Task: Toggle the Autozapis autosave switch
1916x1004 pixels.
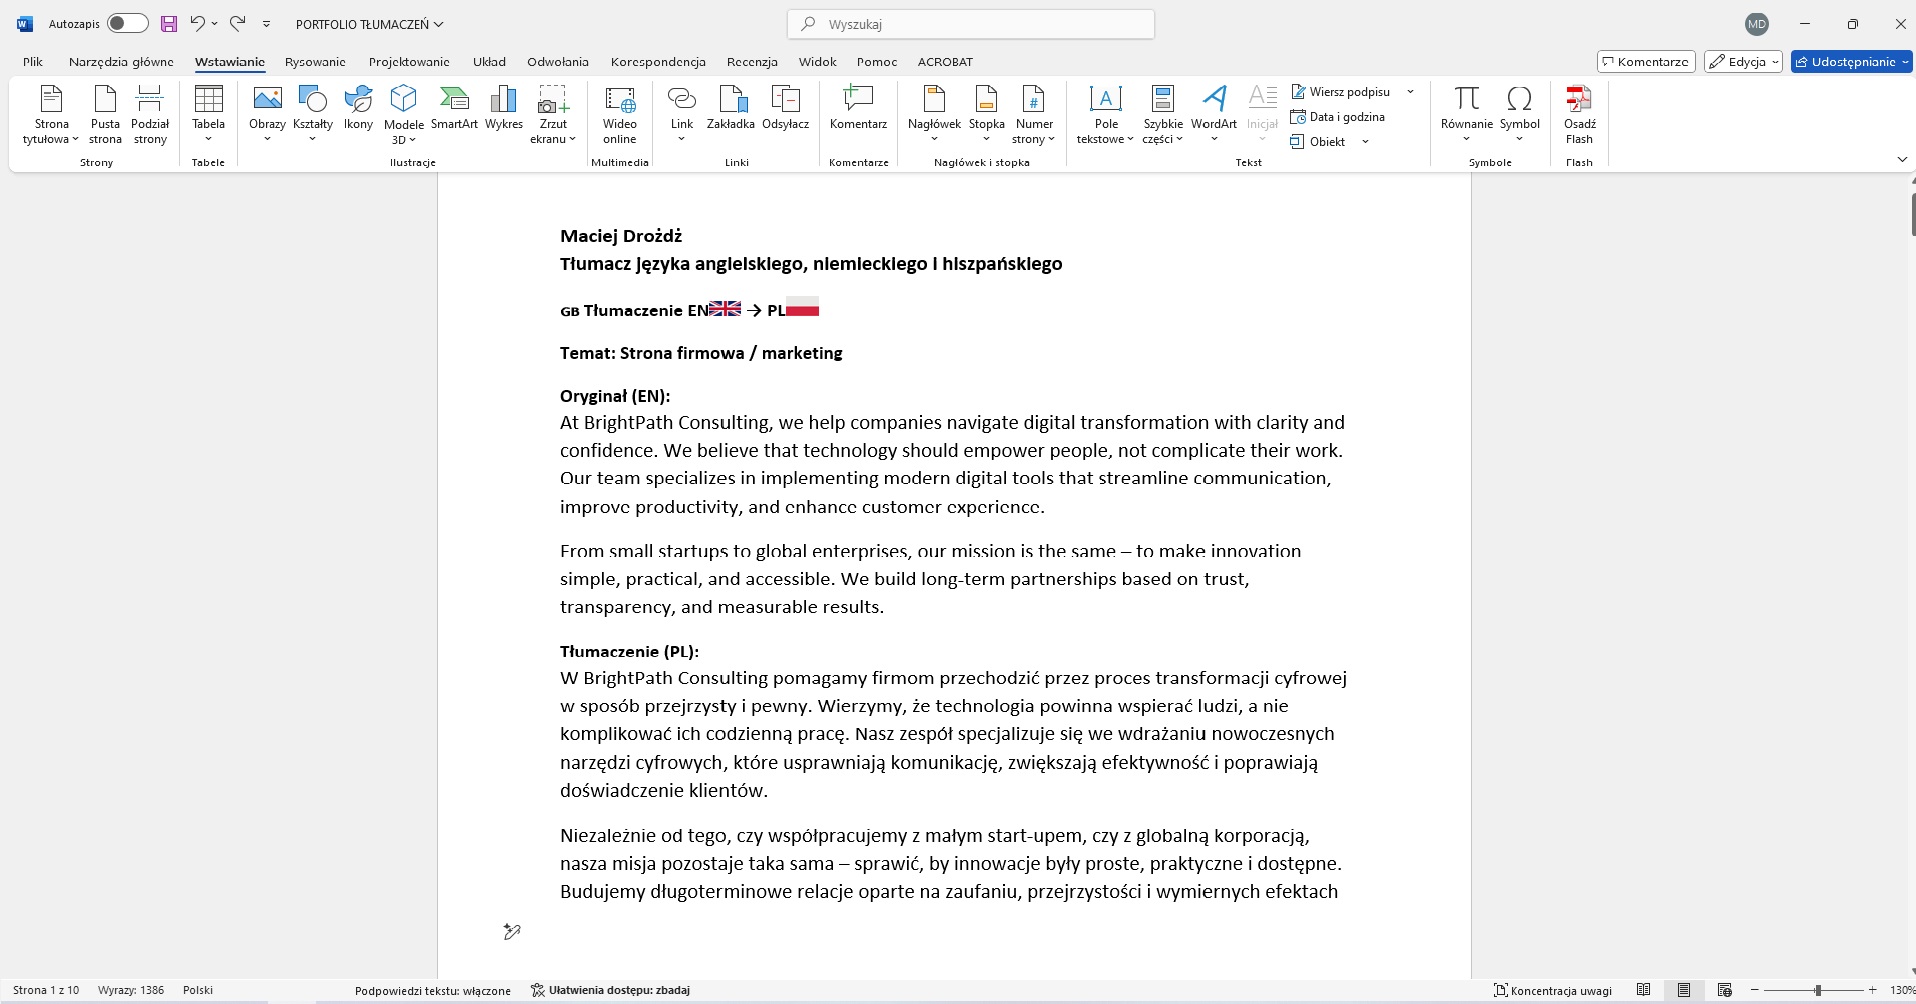Action: coord(127,24)
